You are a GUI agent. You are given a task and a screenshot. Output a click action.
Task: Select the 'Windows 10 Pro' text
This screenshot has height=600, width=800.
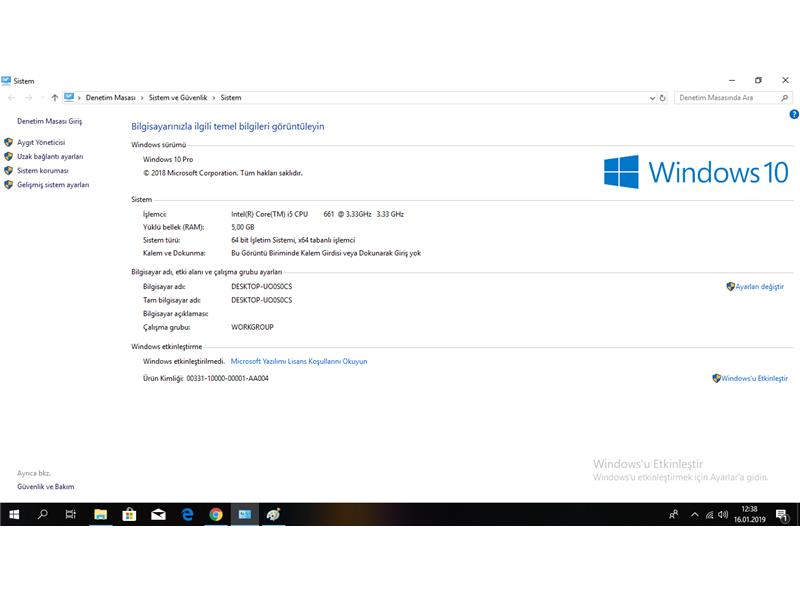tap(168, 159)
